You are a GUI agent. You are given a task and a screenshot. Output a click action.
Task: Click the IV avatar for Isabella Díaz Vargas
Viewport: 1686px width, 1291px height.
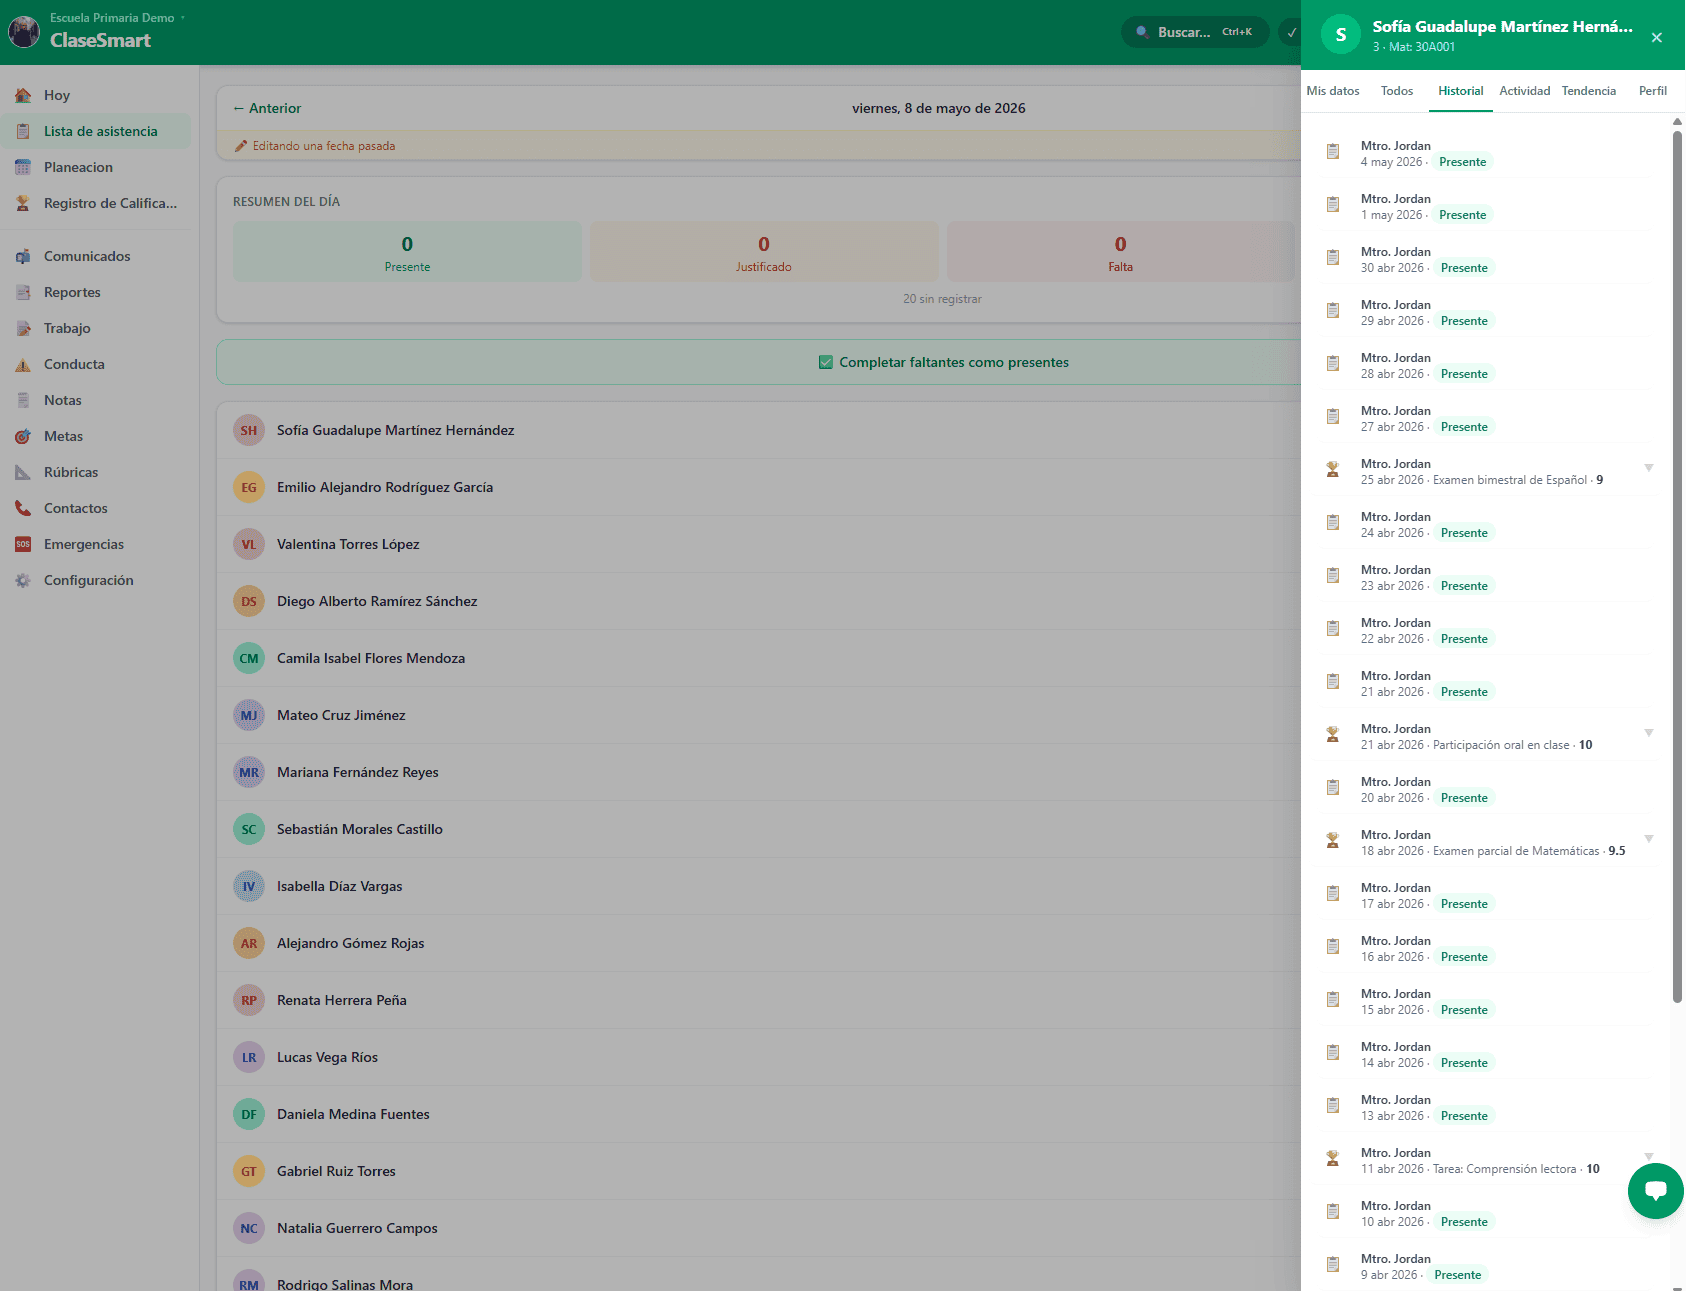[249, 886]
